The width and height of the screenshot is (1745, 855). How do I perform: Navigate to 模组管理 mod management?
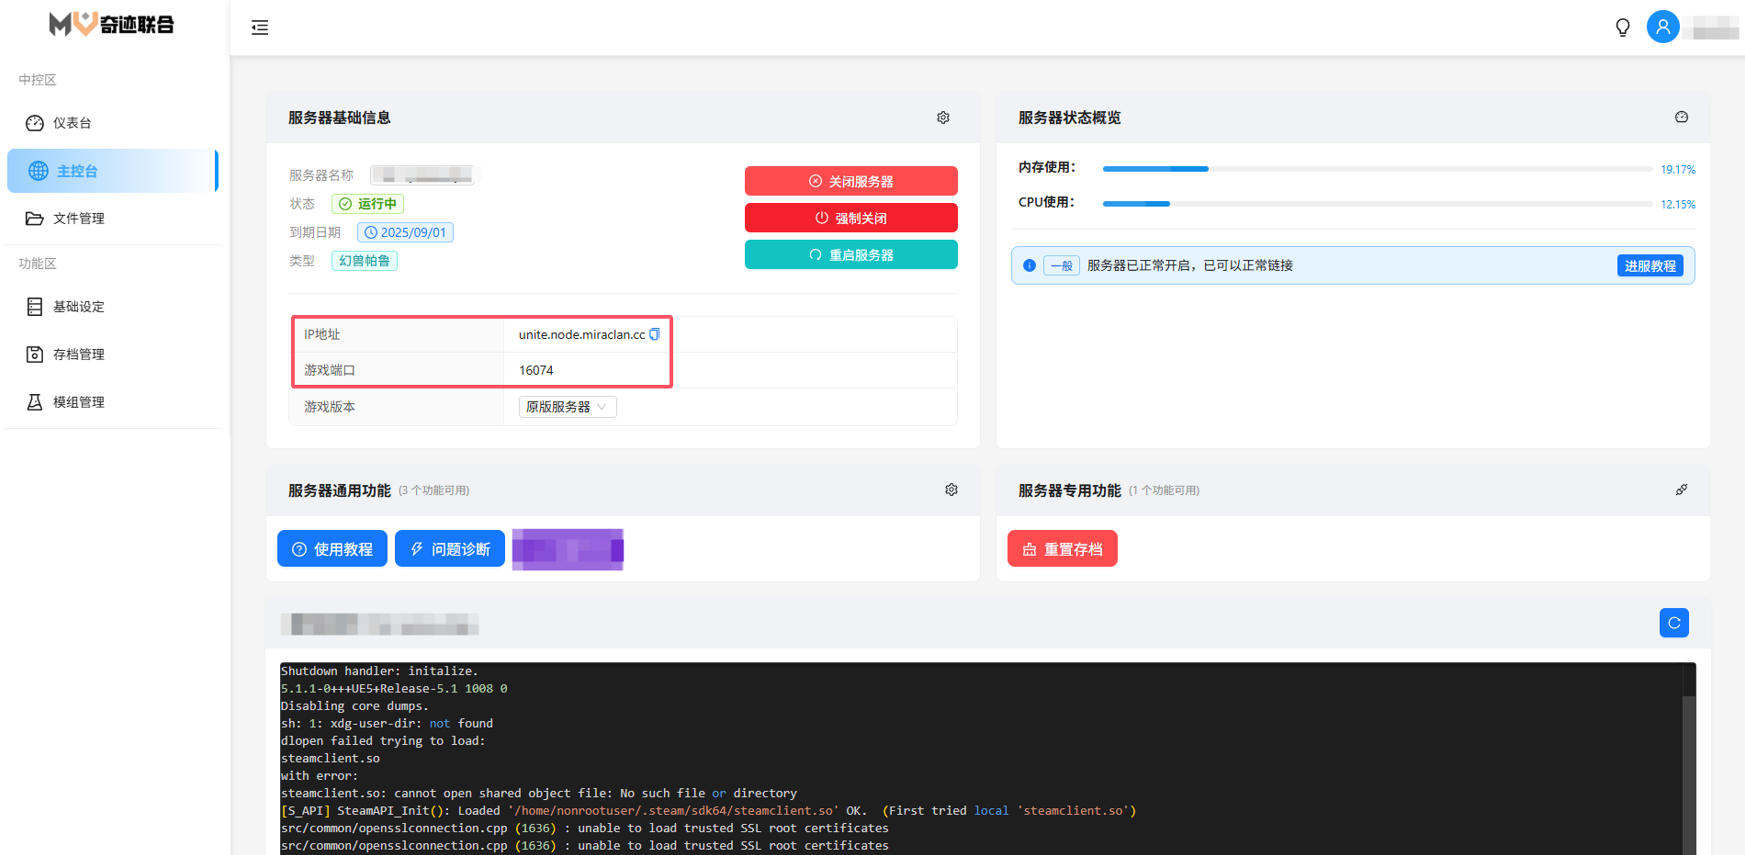(78, 402)
